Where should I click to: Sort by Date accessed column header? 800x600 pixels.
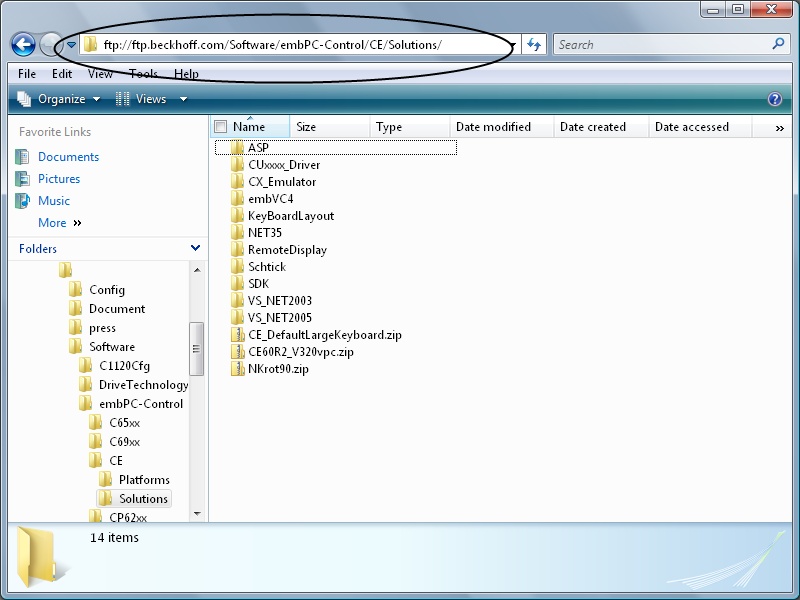[700, 127]
